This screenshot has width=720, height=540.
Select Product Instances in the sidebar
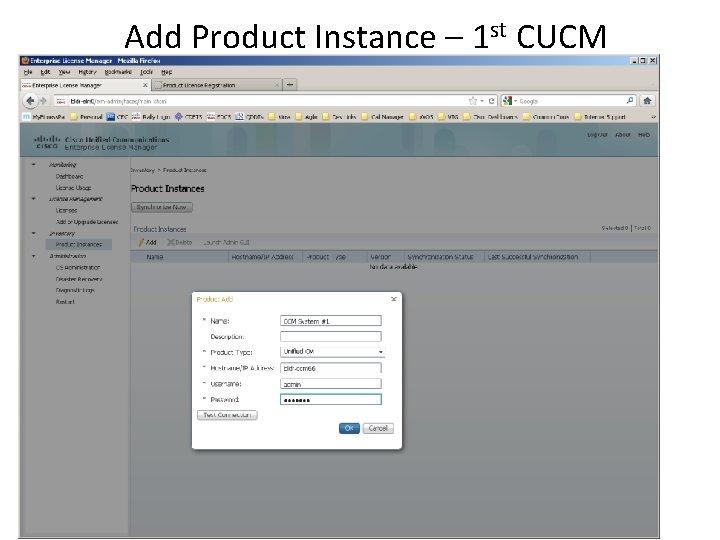pos(79,244)
